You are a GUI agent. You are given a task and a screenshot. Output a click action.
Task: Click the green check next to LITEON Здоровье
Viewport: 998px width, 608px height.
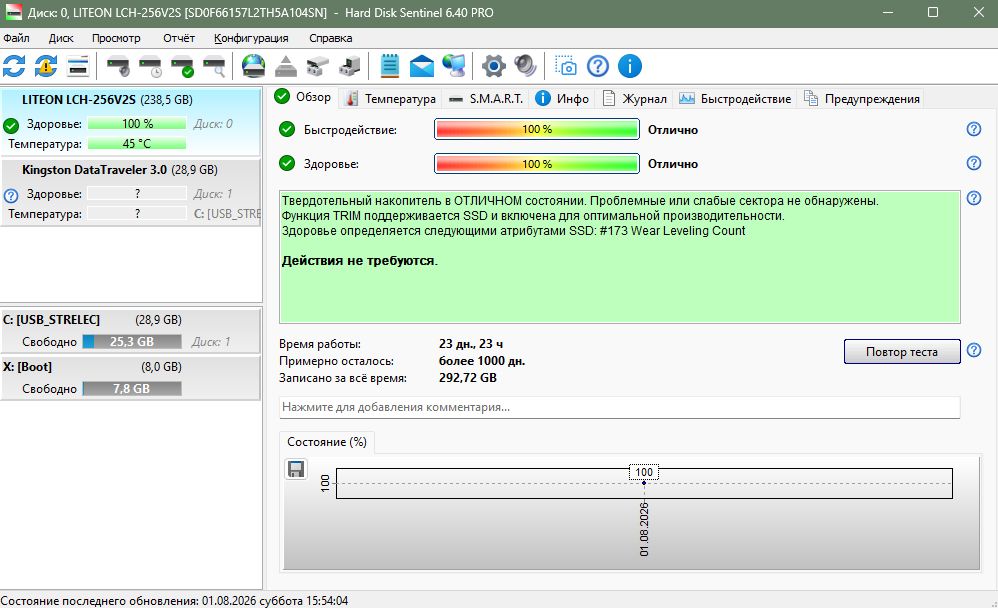point(11,125)
